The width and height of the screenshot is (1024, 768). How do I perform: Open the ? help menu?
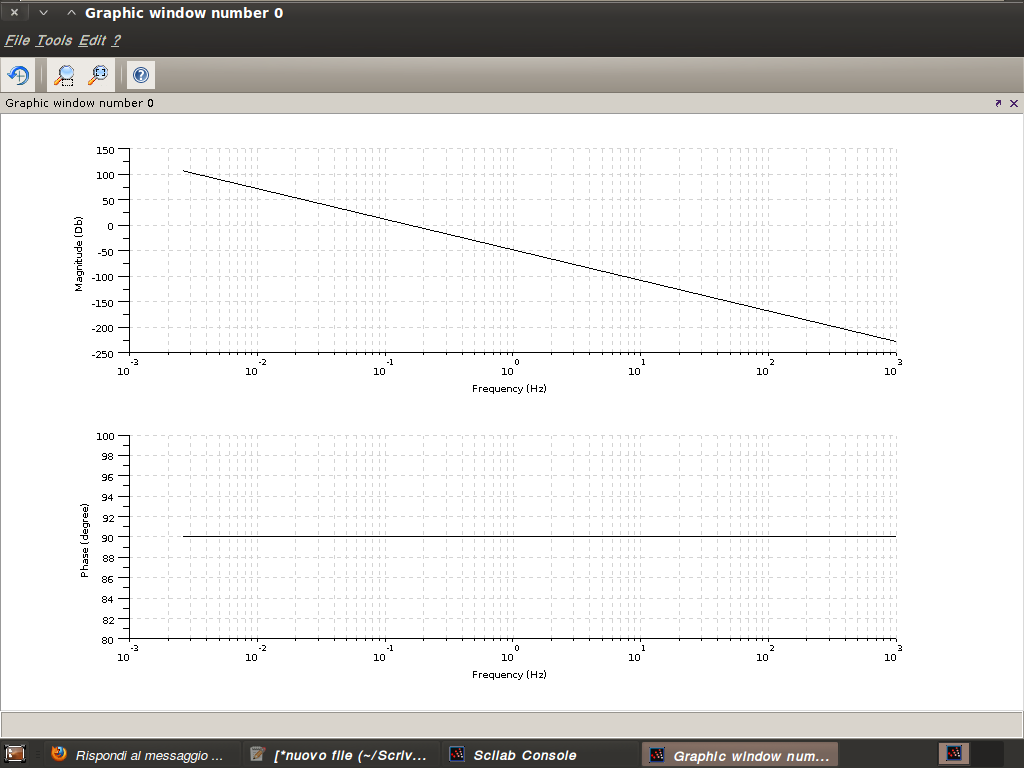pyautogui.click(x=116, y=40)
